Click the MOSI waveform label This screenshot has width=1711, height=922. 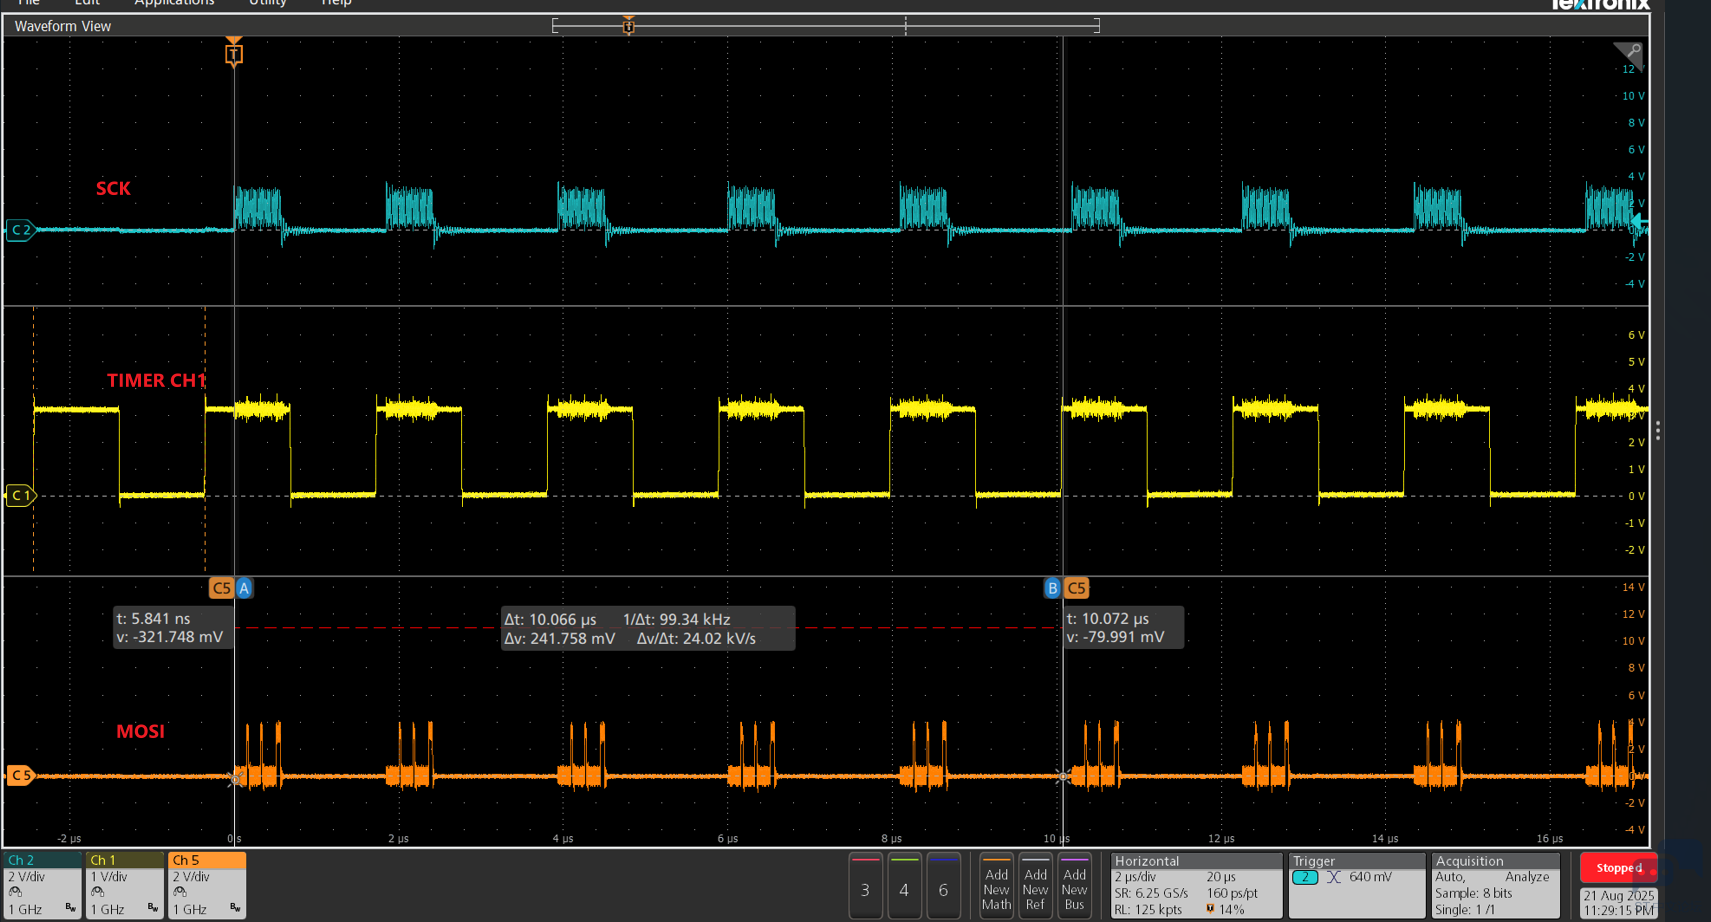(x=140, y=731)
